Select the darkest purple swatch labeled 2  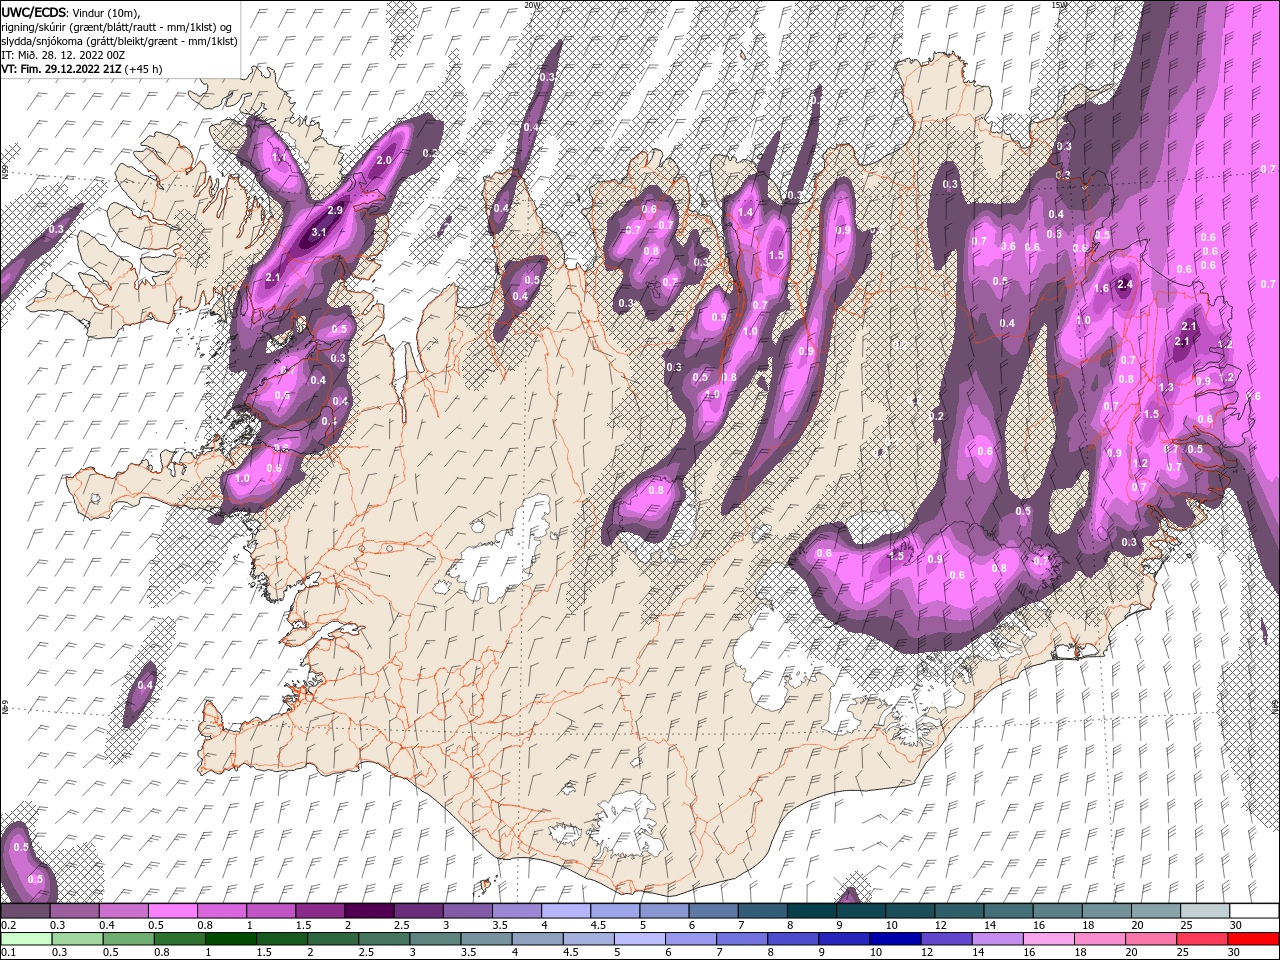coord(369,911)
